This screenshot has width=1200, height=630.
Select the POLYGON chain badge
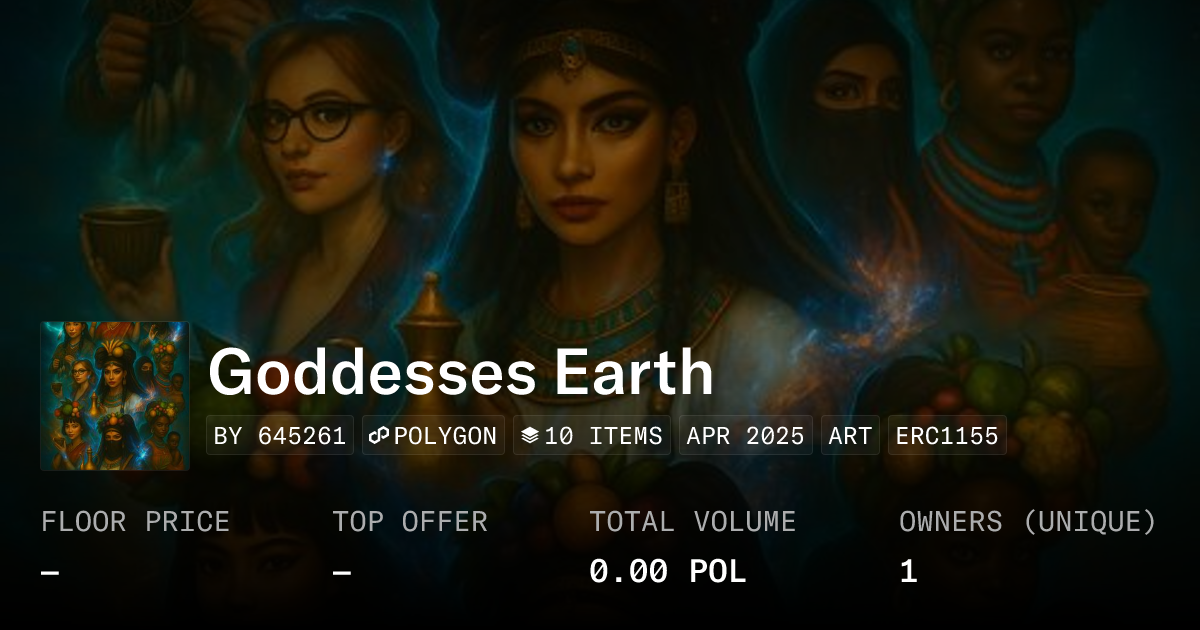pos(434,436)
